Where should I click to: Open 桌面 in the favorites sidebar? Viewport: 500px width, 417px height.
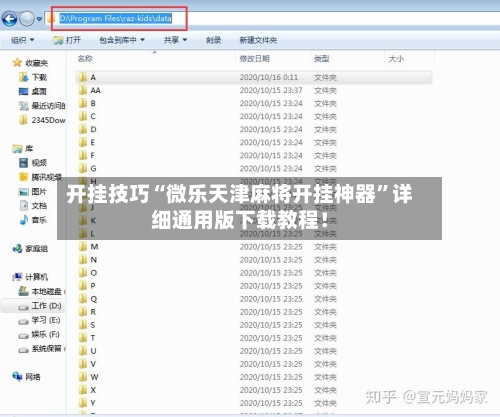point(33,91)
